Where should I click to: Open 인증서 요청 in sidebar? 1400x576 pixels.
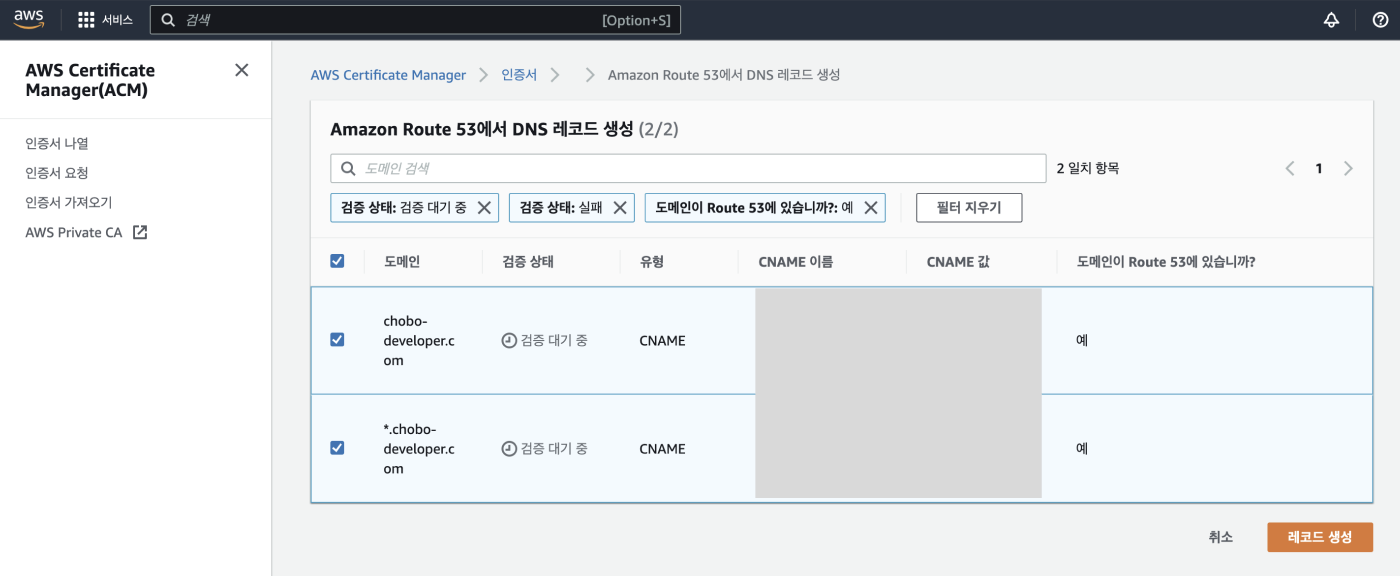57,173
